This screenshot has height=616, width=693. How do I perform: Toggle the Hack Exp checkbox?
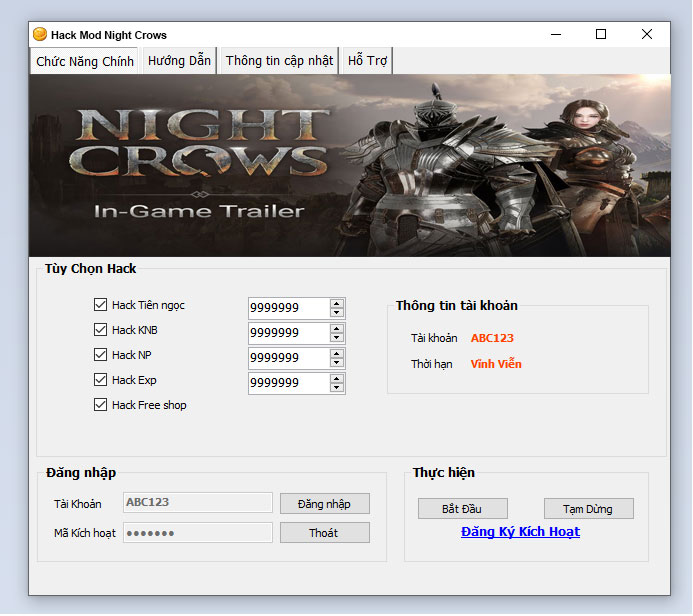(100, 380)
